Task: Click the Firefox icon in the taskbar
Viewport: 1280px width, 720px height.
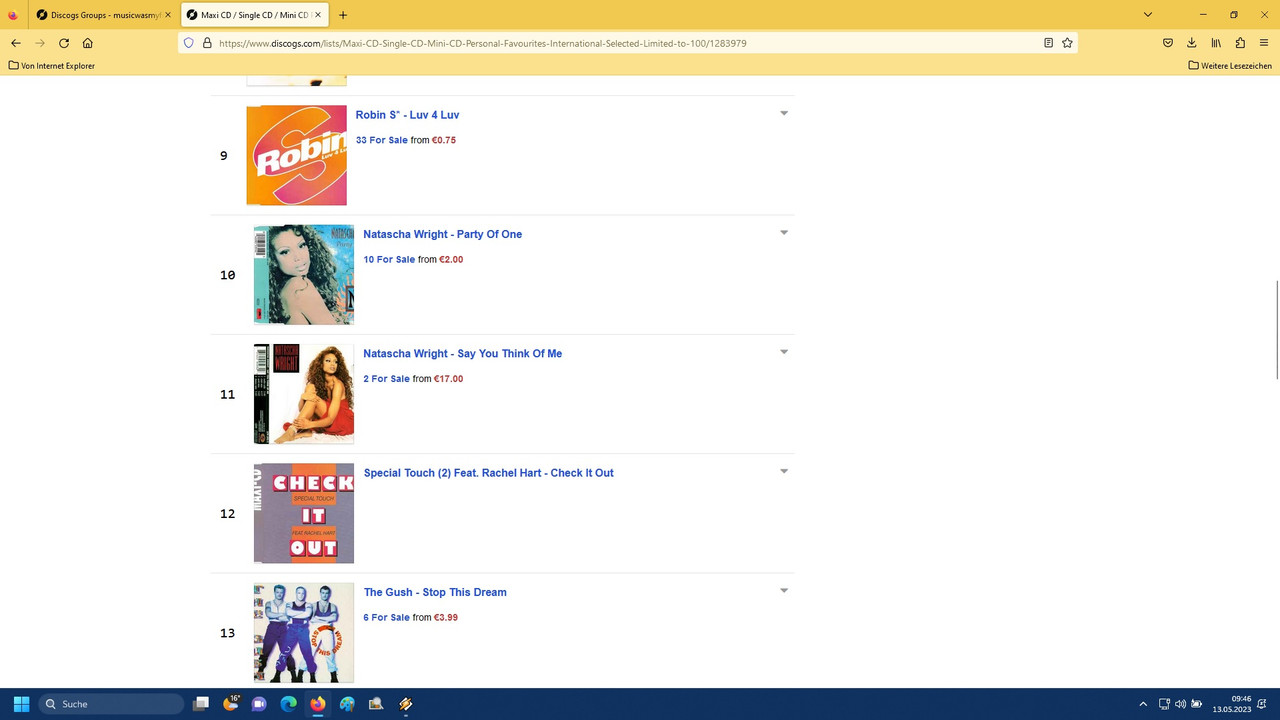Action: (x=317, y=704)
